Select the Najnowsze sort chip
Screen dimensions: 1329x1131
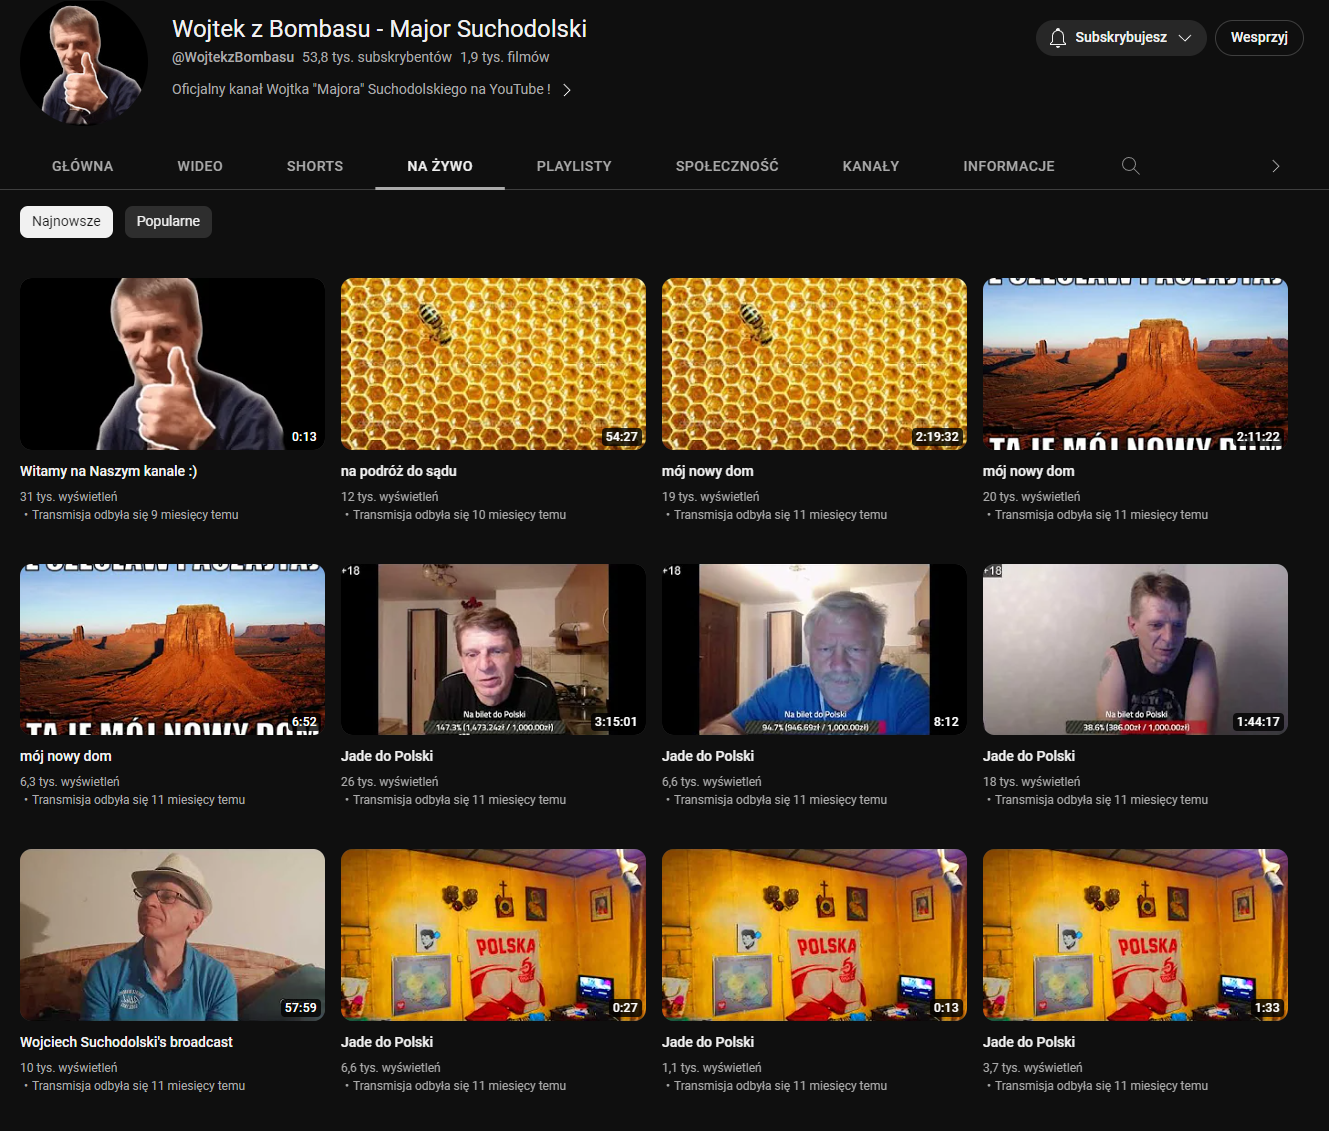click(x=66, y=222)
